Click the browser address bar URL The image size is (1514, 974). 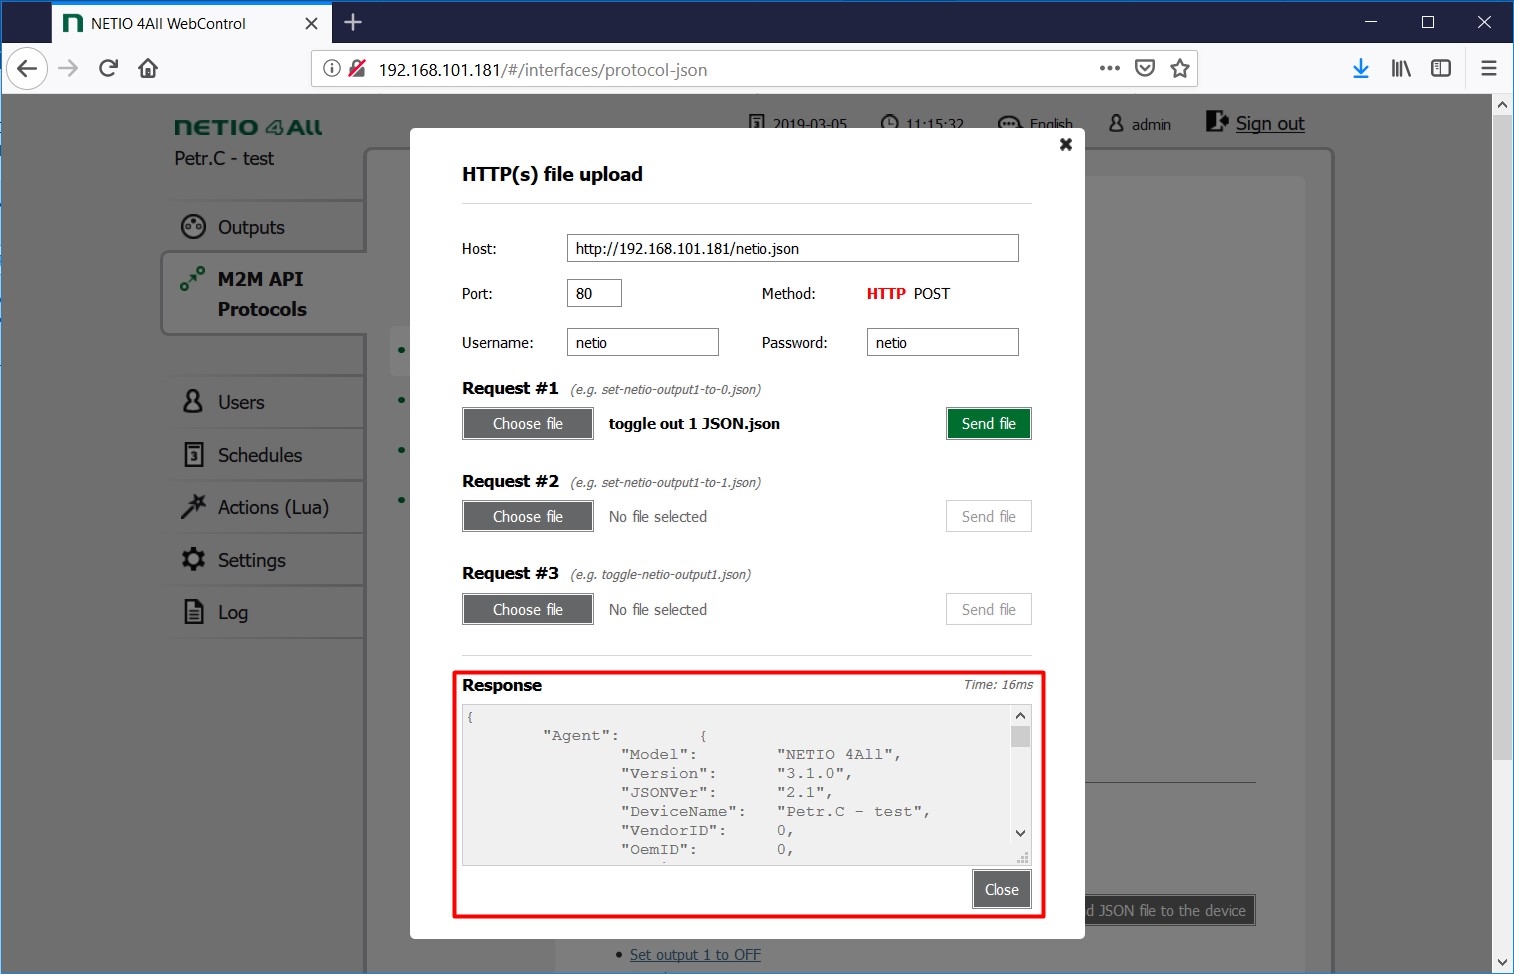click(x=543, y=69)
